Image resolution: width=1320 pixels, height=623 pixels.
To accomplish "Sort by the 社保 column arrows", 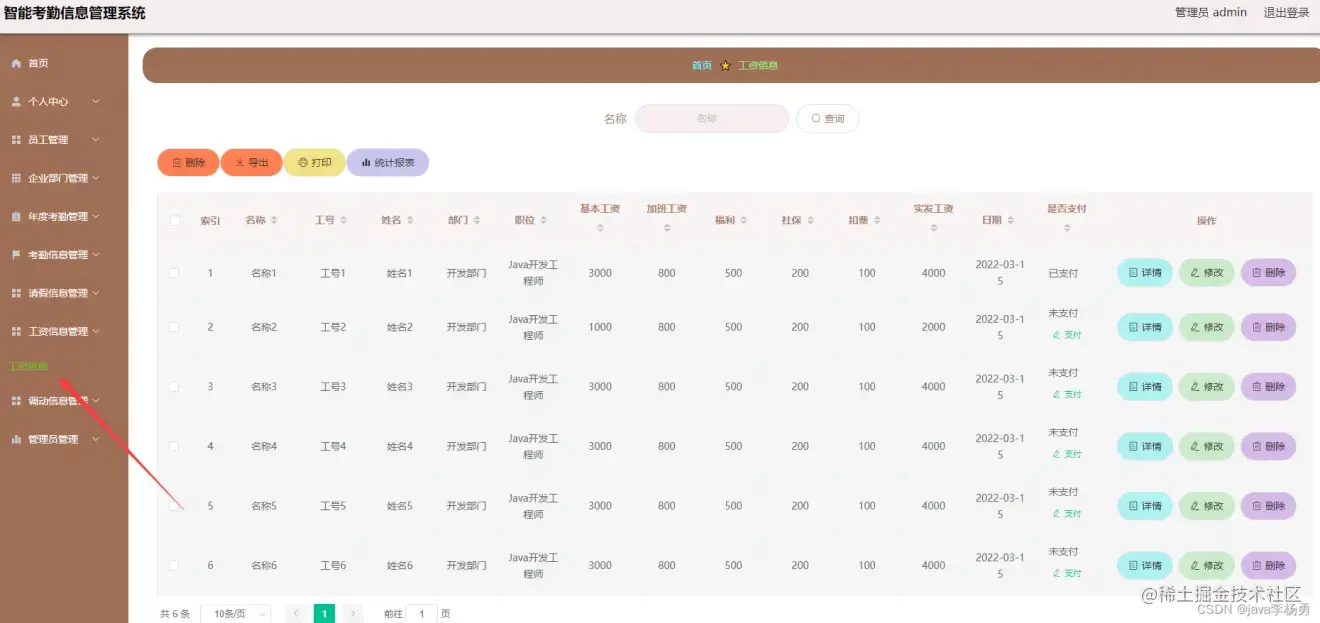I will [811, 220].
